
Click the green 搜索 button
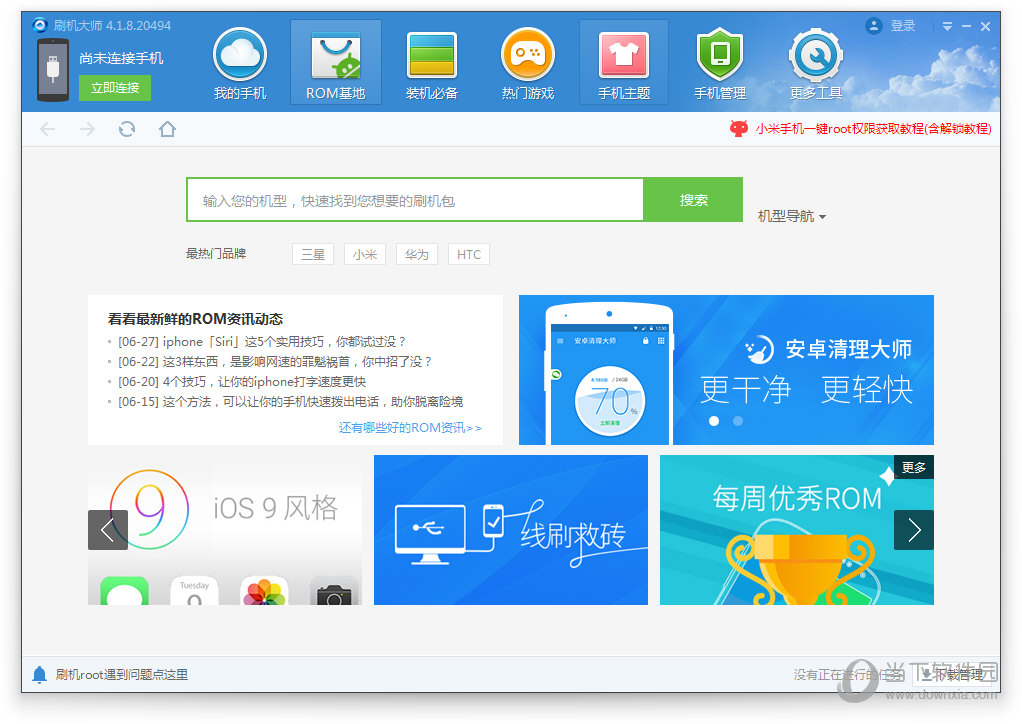pos(693,199)
